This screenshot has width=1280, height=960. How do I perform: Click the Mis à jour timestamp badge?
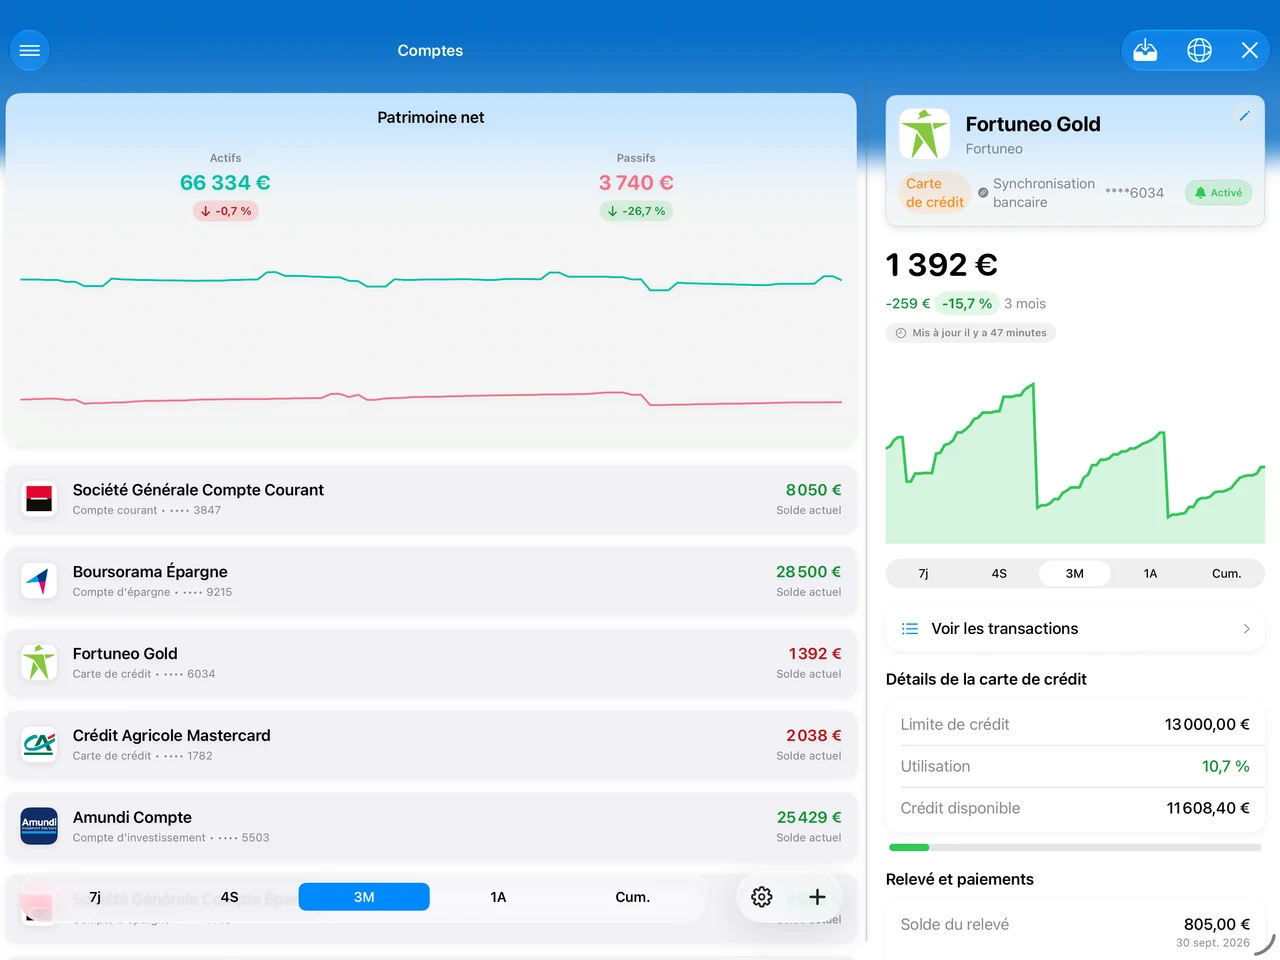tap(971, 333)
